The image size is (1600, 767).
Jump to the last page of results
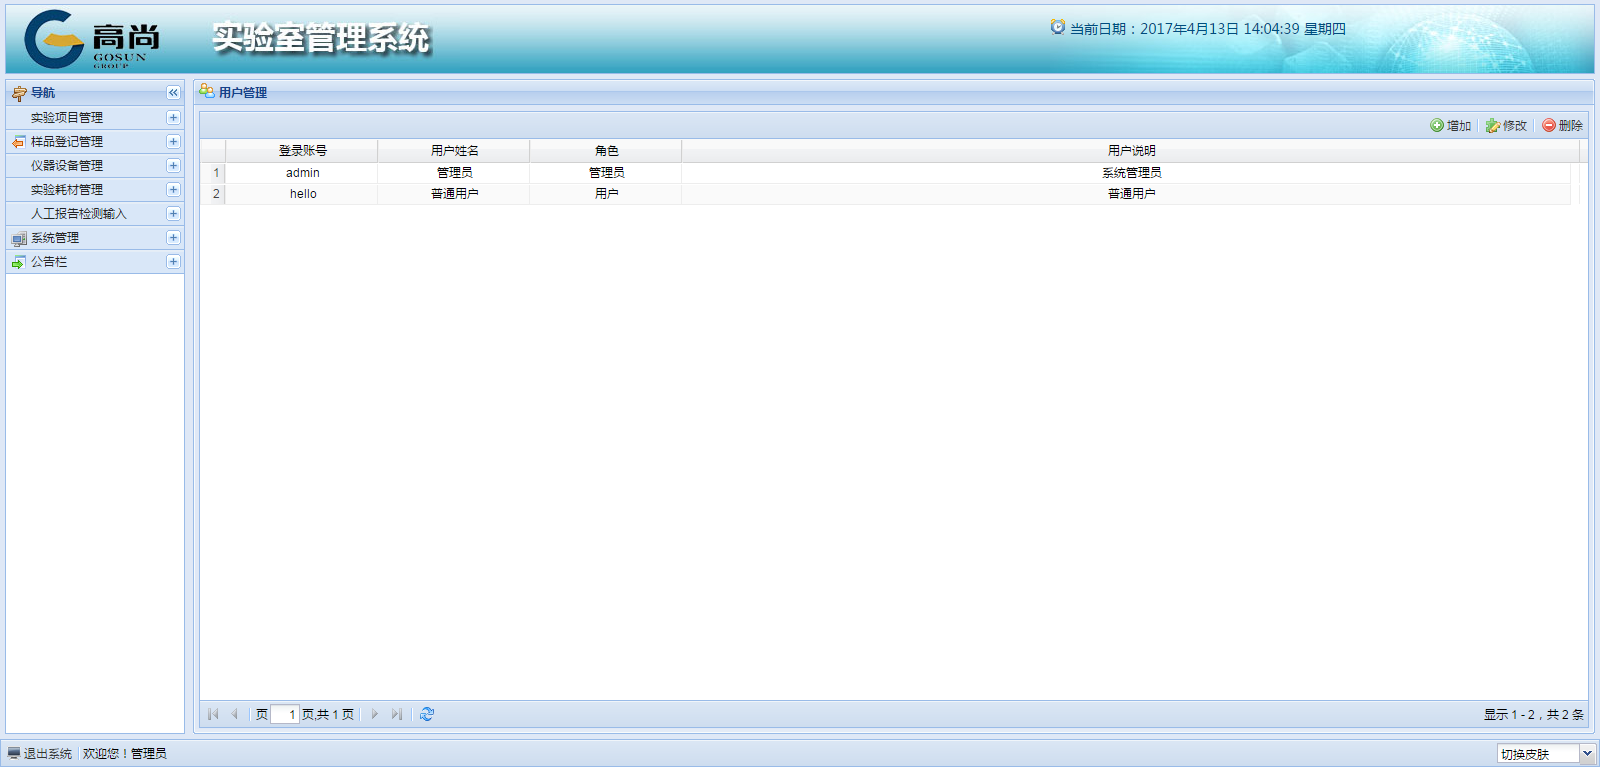397,714
